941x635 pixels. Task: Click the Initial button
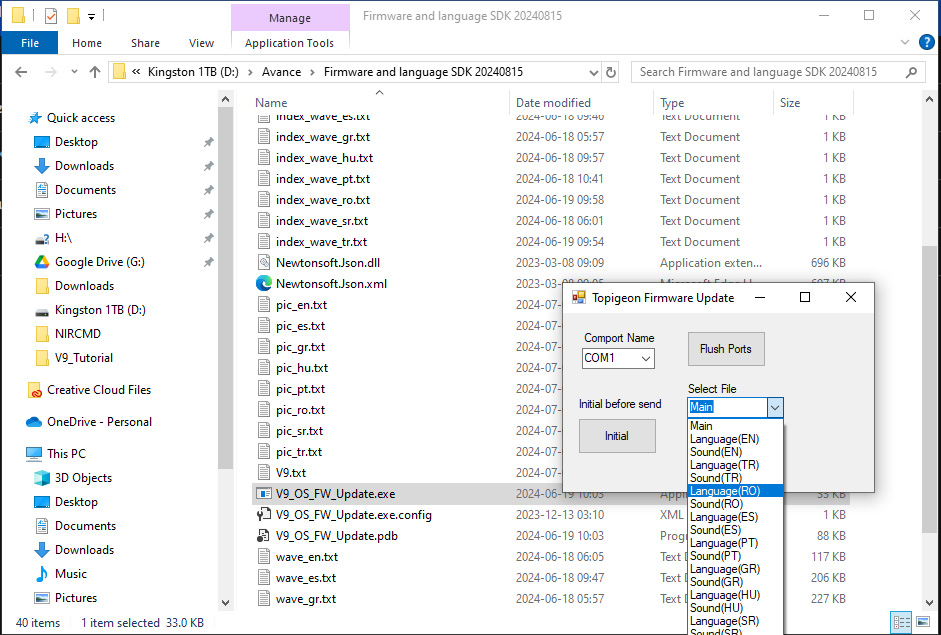click(617, 436)
